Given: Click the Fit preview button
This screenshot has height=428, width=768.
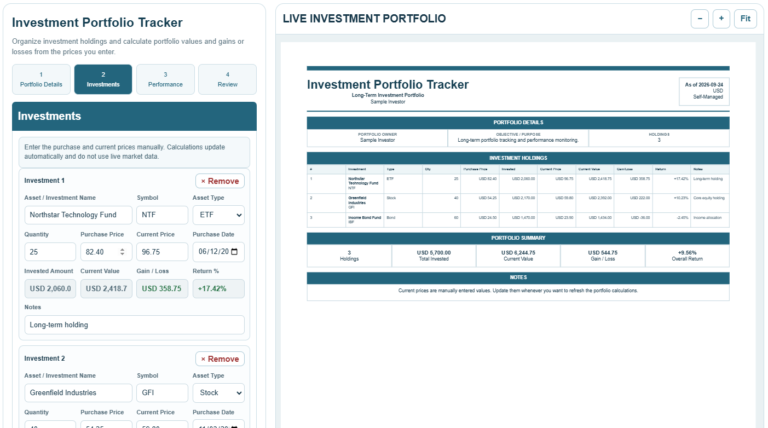Looking at the screenshot, I should pyautogui.click(x=745, y=19).
